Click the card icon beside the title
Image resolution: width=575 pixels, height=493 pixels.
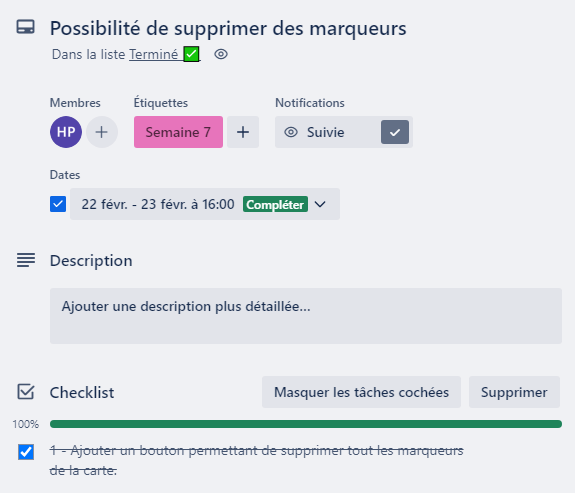(26, 27)
